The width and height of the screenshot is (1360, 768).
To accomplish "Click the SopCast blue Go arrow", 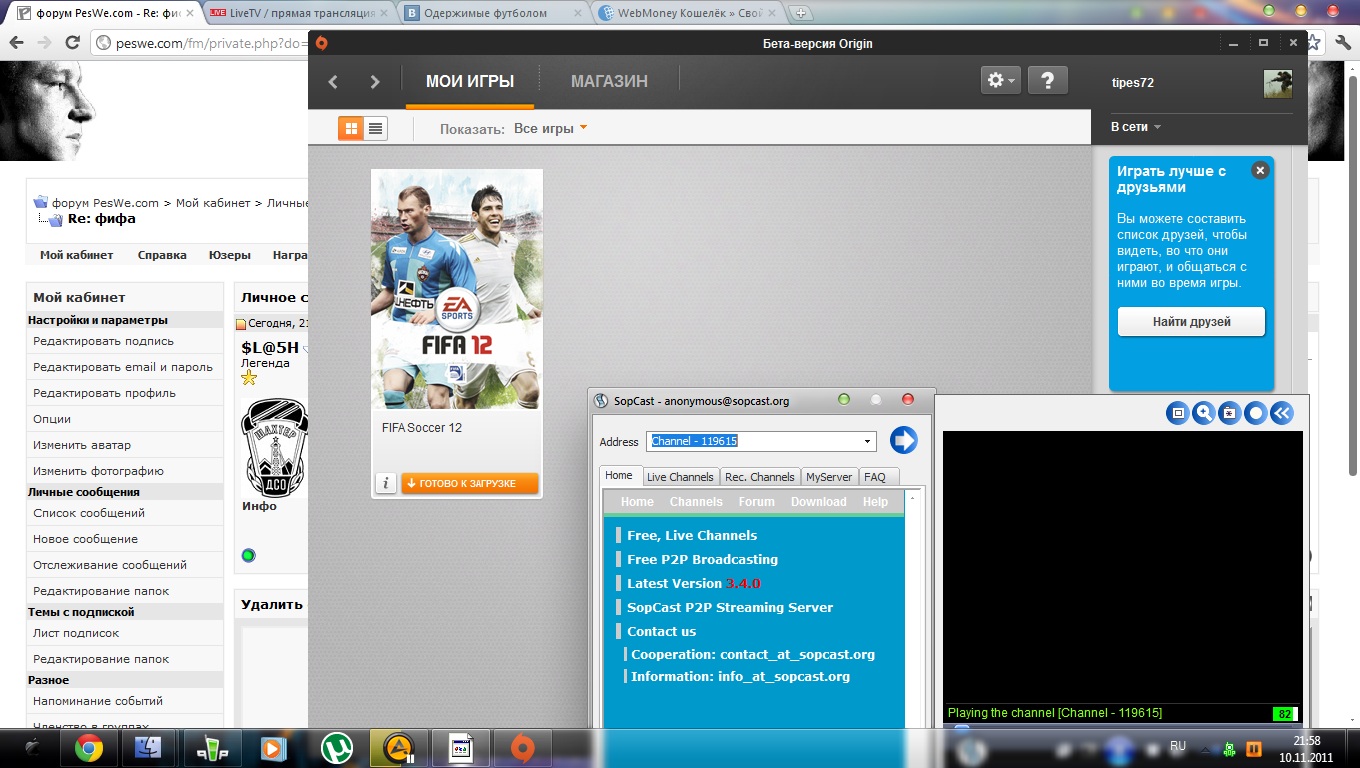I will pos(904,440).
